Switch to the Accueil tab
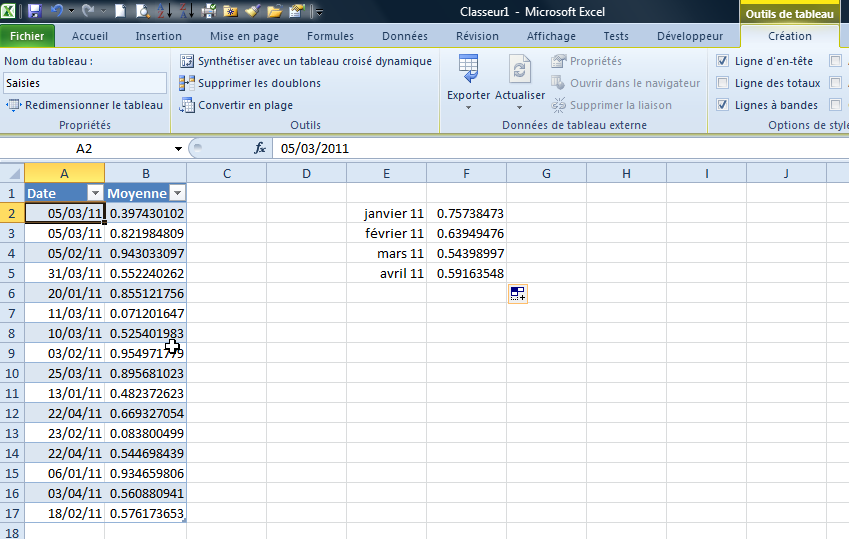The width and height of the screenshot is (849, 539). pyautogui.click(x=90, y=36)
